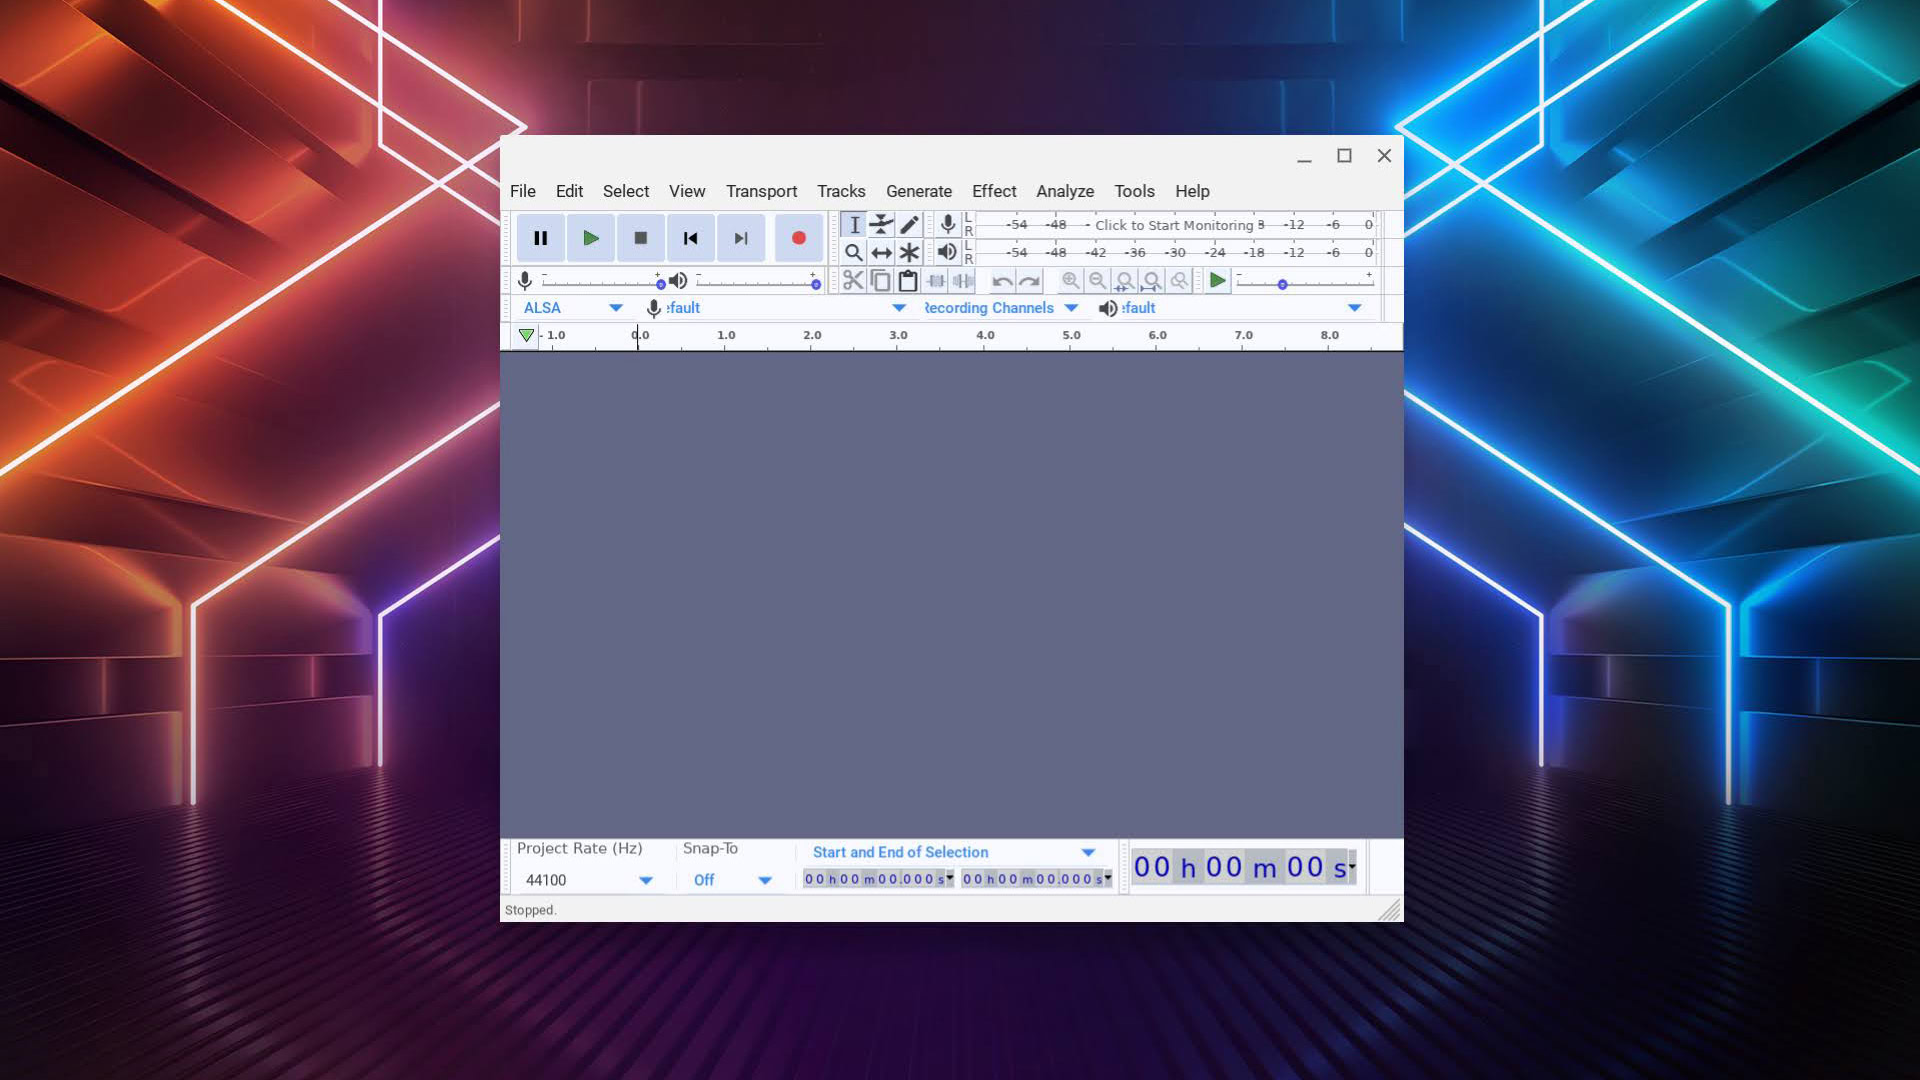Activate the Multi-Tool asterisk icon

tap(909, 252)
